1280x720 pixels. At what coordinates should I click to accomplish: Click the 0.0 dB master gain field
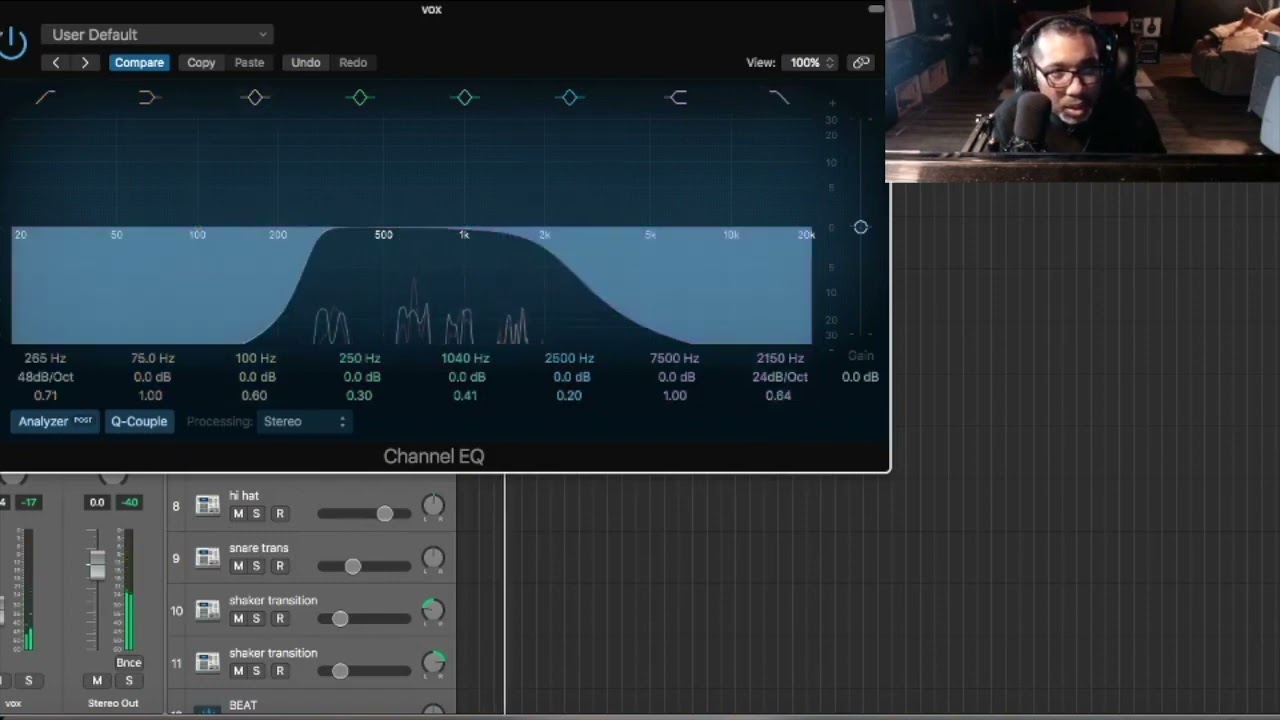click(x=860, y=377)
